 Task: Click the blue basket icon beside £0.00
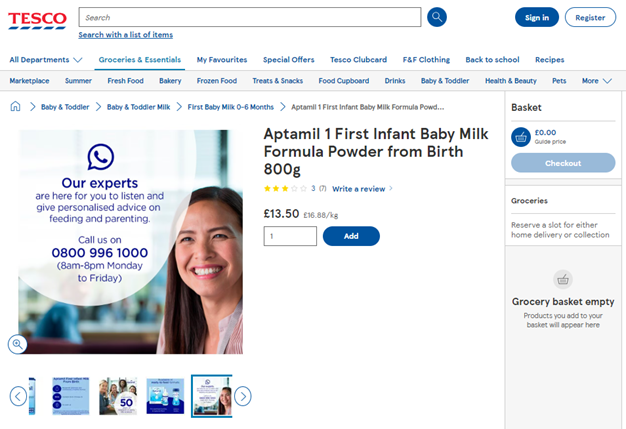click(x=521, y=137)
